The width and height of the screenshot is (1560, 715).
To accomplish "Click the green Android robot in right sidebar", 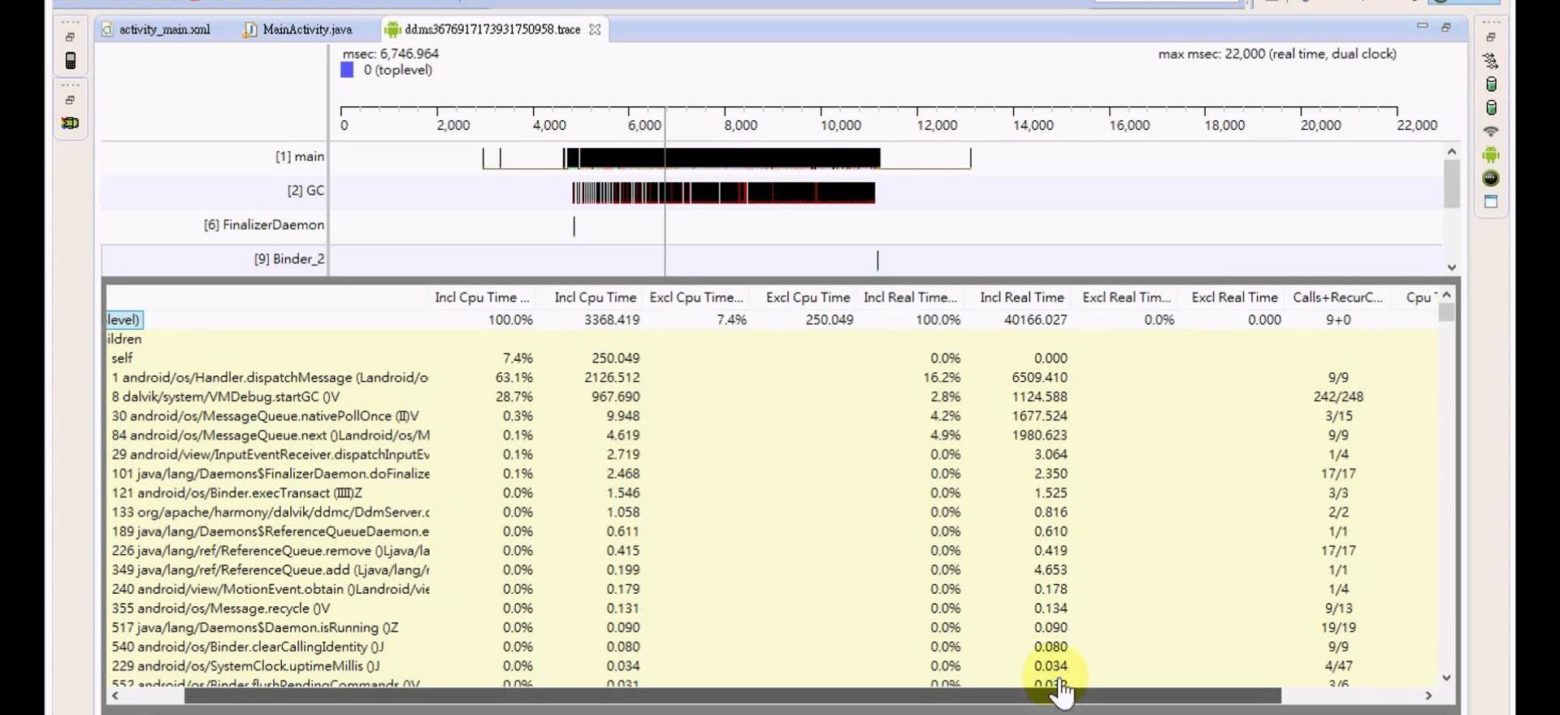I will tap(1491, 155).
